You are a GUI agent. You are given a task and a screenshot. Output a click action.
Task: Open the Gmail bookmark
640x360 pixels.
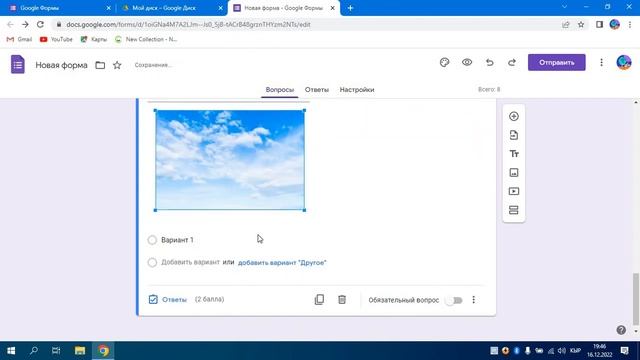pyautogui.click(x=19, y=39)
